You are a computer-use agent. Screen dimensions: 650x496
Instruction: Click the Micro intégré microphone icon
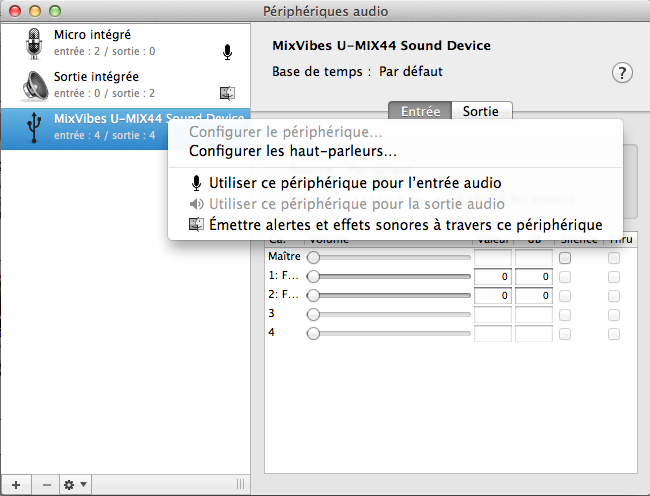tap(34, 44)
